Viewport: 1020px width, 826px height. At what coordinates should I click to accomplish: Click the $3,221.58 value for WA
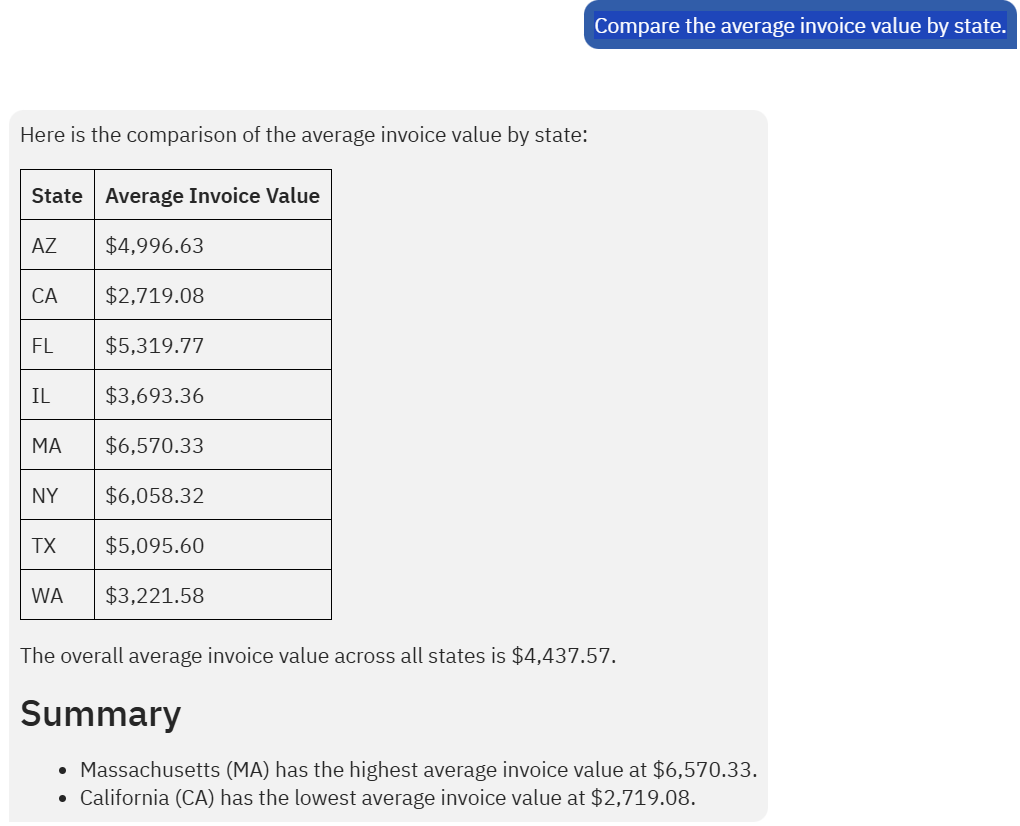click(x=155, y=596)
